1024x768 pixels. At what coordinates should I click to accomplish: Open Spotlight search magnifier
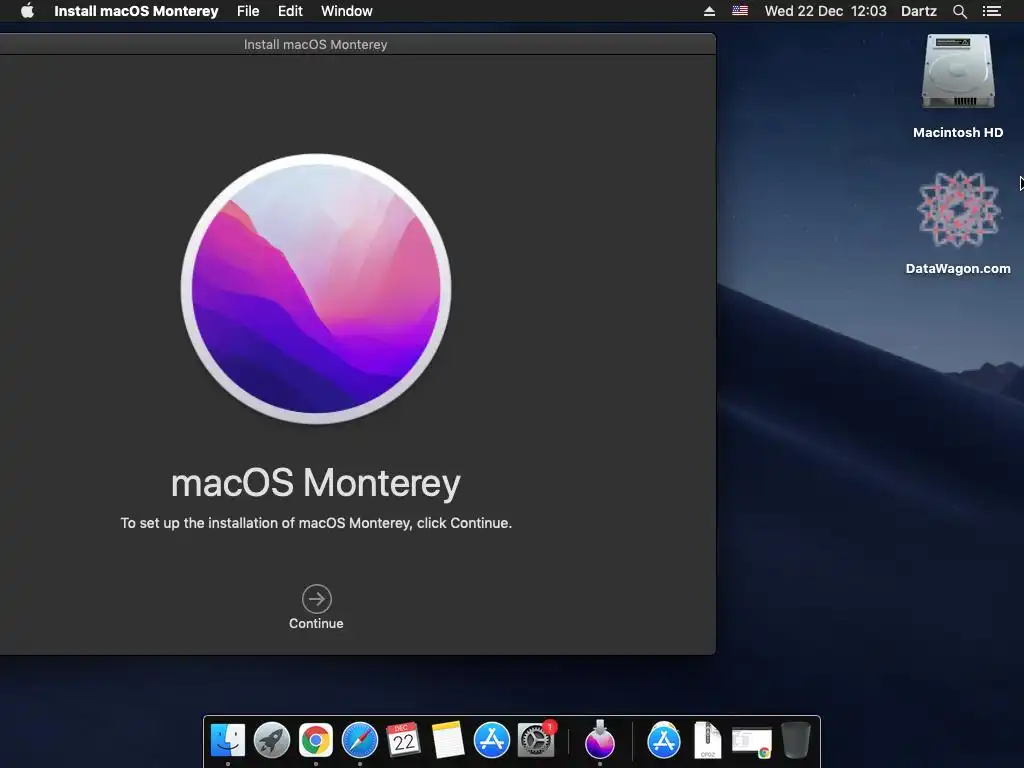[959, 11]
